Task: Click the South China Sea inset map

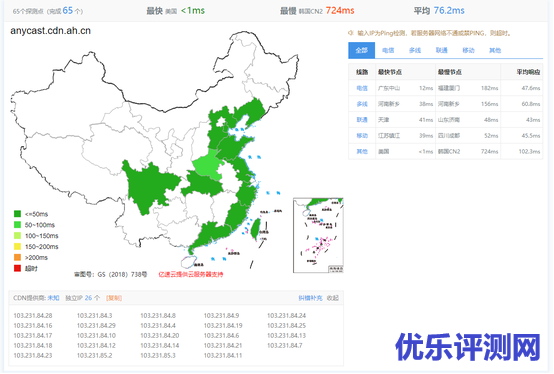Action: (x=318, y=235)
